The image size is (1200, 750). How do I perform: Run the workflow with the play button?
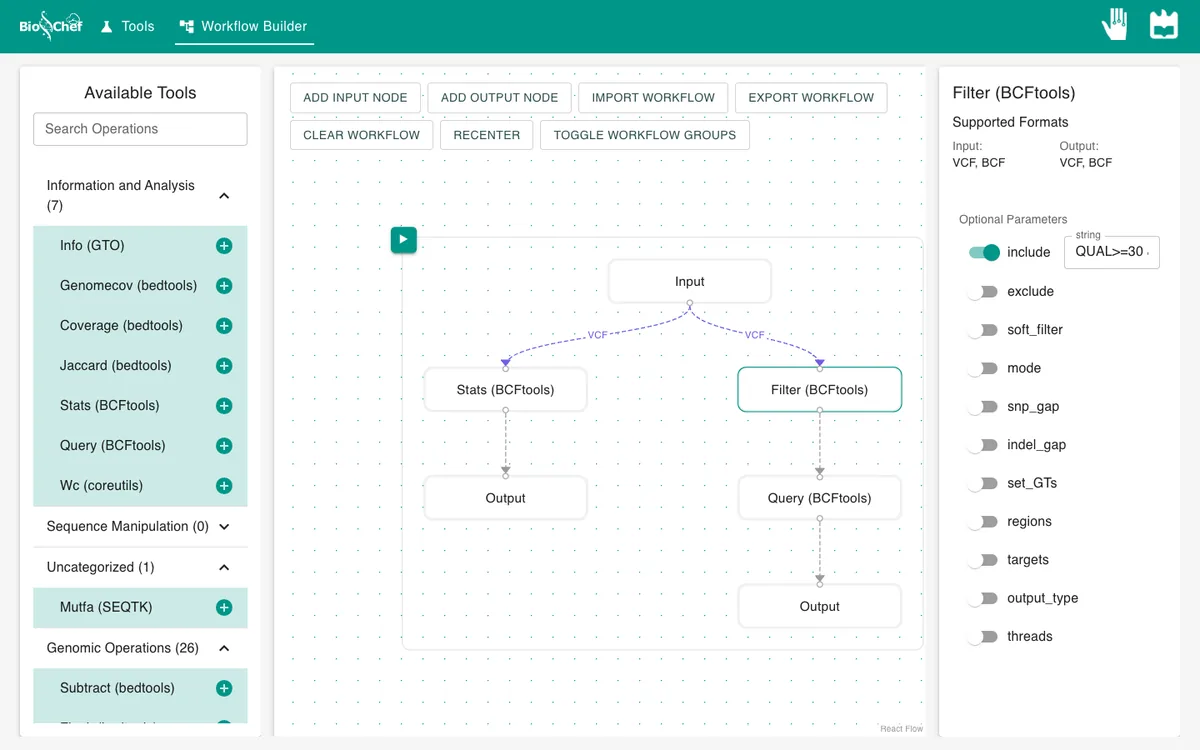(x=404, y=240)
